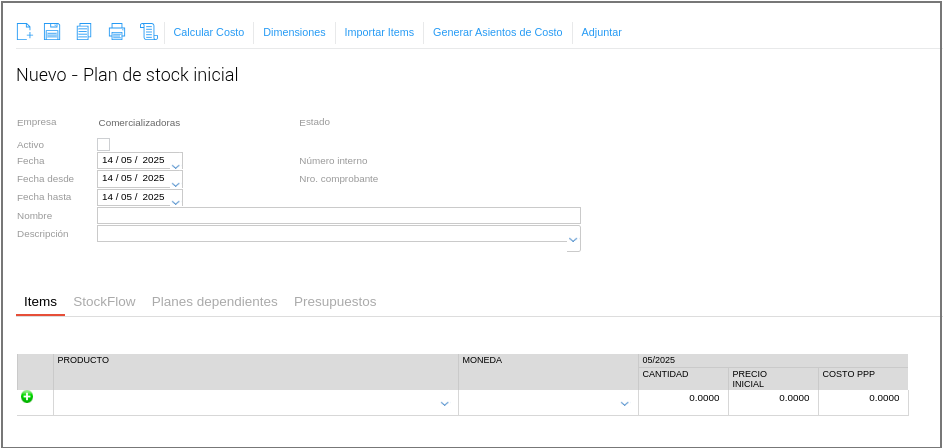
Task: Click the Nombre text field
Action: [338, 216]
